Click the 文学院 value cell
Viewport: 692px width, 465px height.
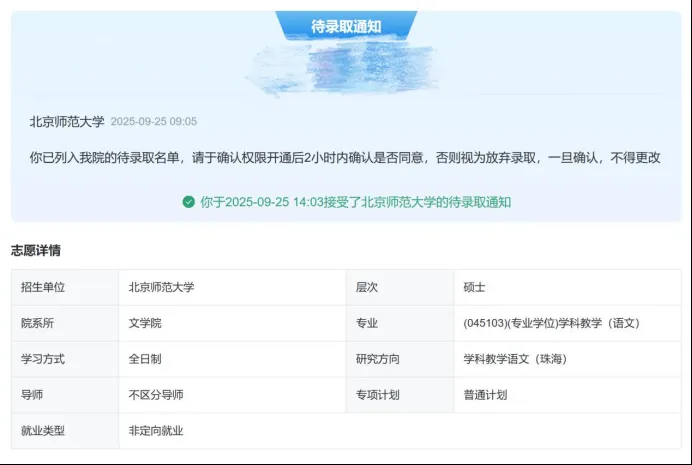click(x=232, y=323)
